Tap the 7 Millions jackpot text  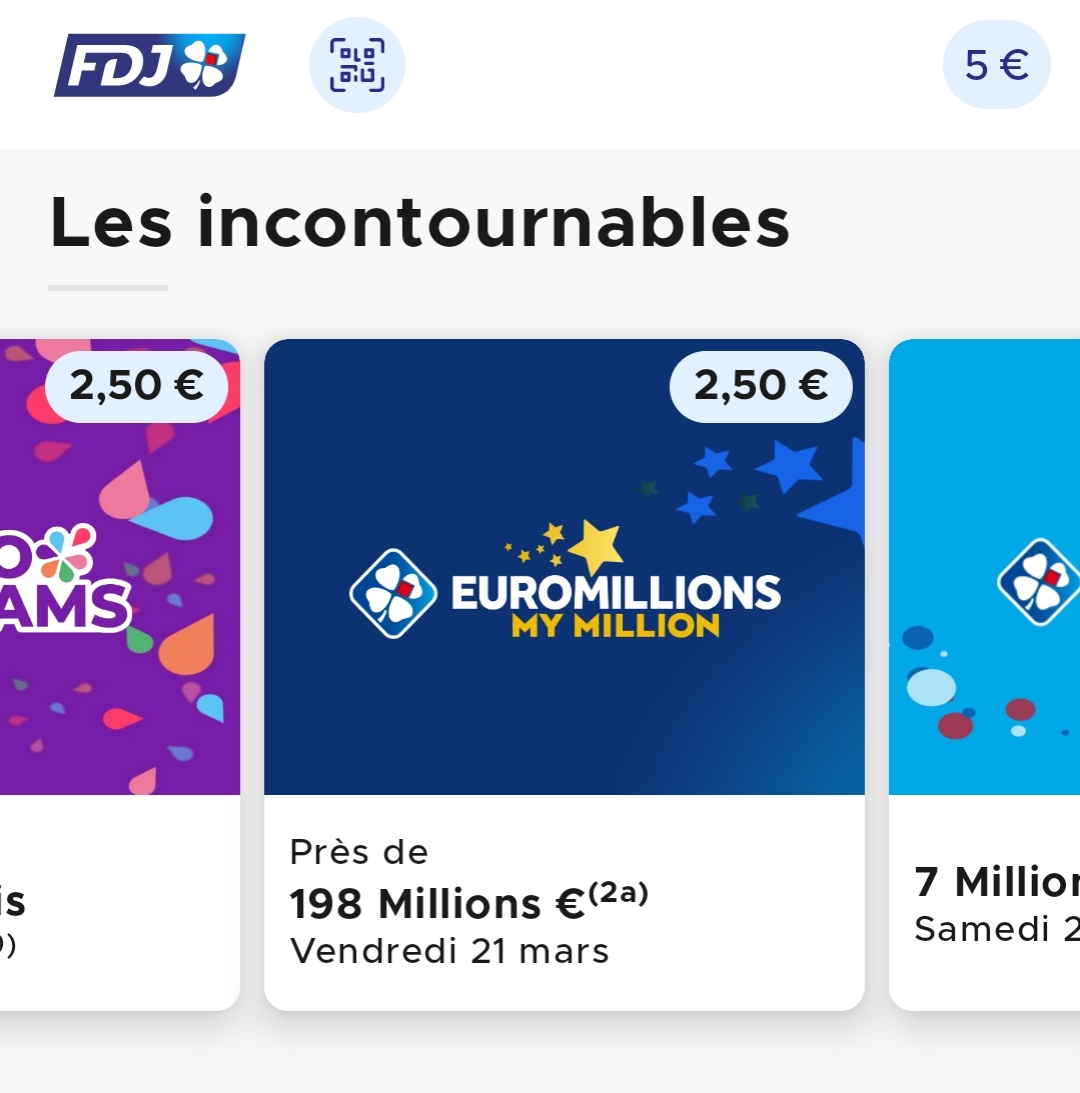[997, 882]
